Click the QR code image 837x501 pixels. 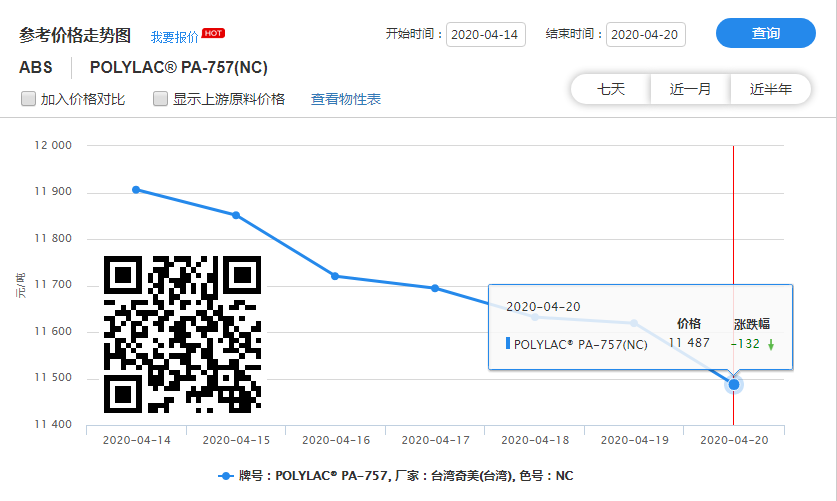[x=182, y=334]
